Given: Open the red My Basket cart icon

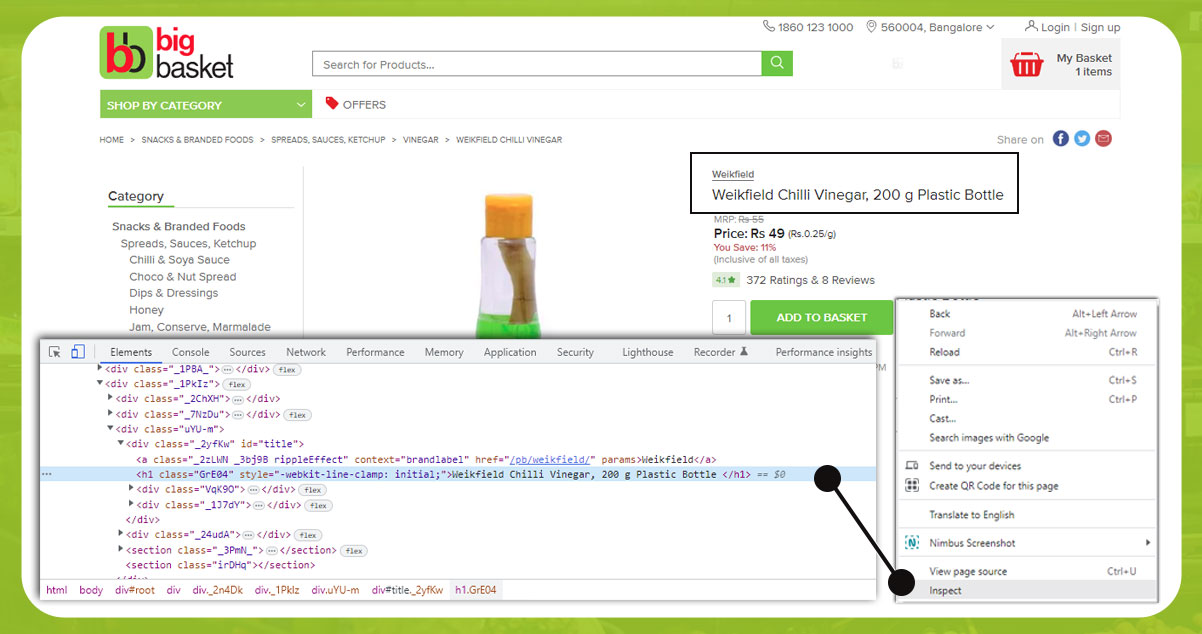Looking at the screenshot, I should click(1026, 65).
